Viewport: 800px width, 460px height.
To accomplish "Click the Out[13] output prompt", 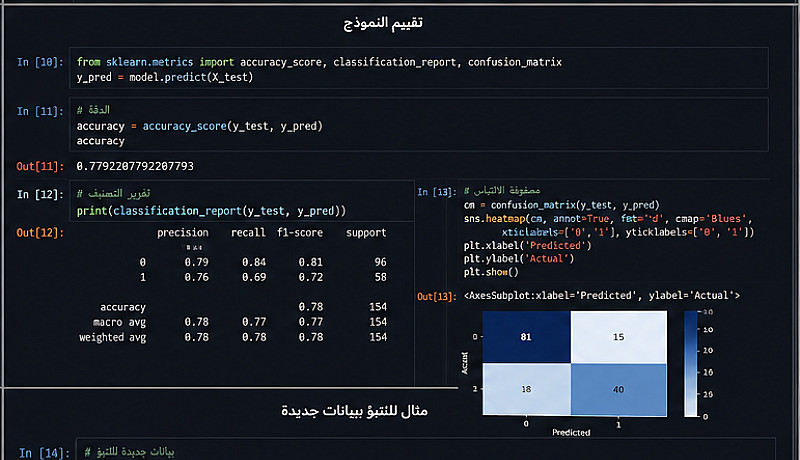I will pos(437,296).
